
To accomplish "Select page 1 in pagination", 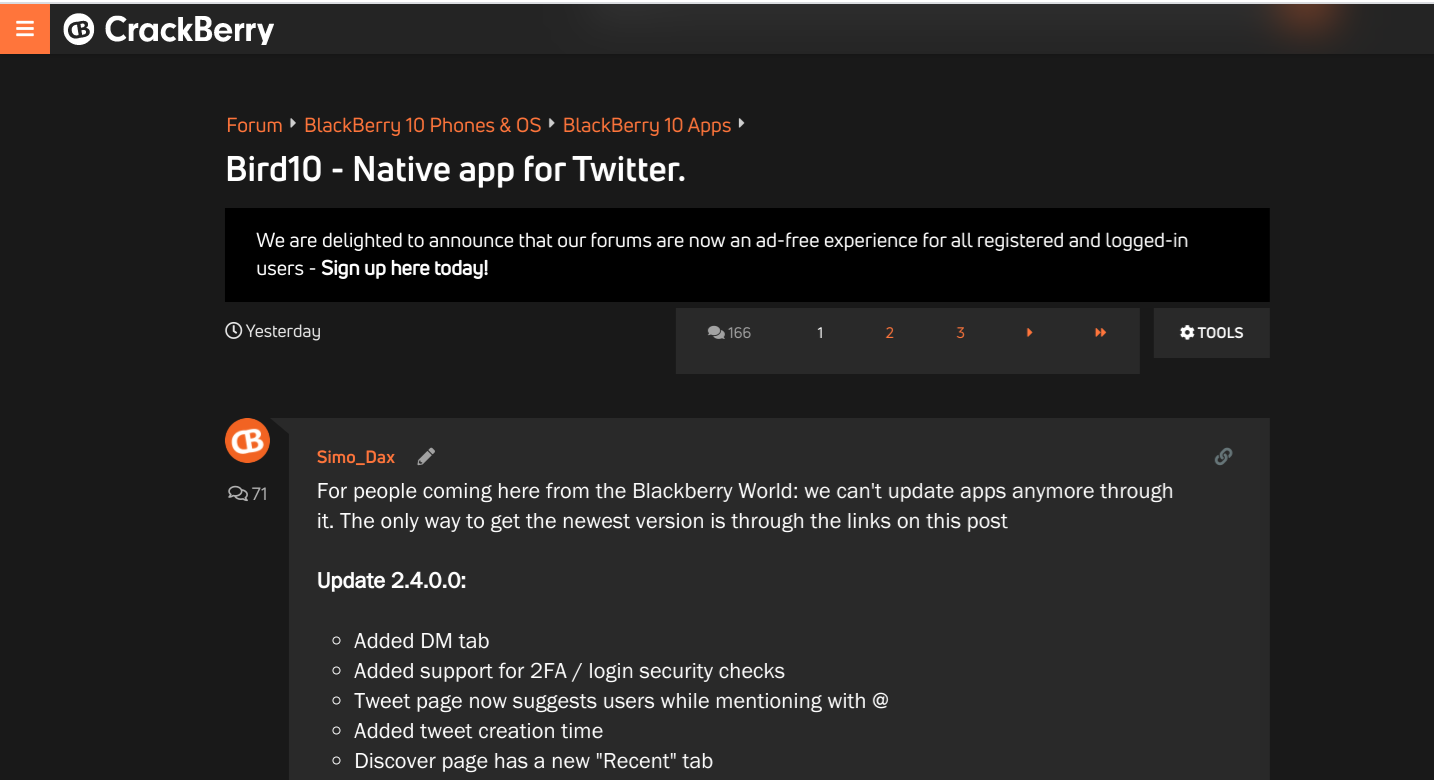I will [820, 333].
